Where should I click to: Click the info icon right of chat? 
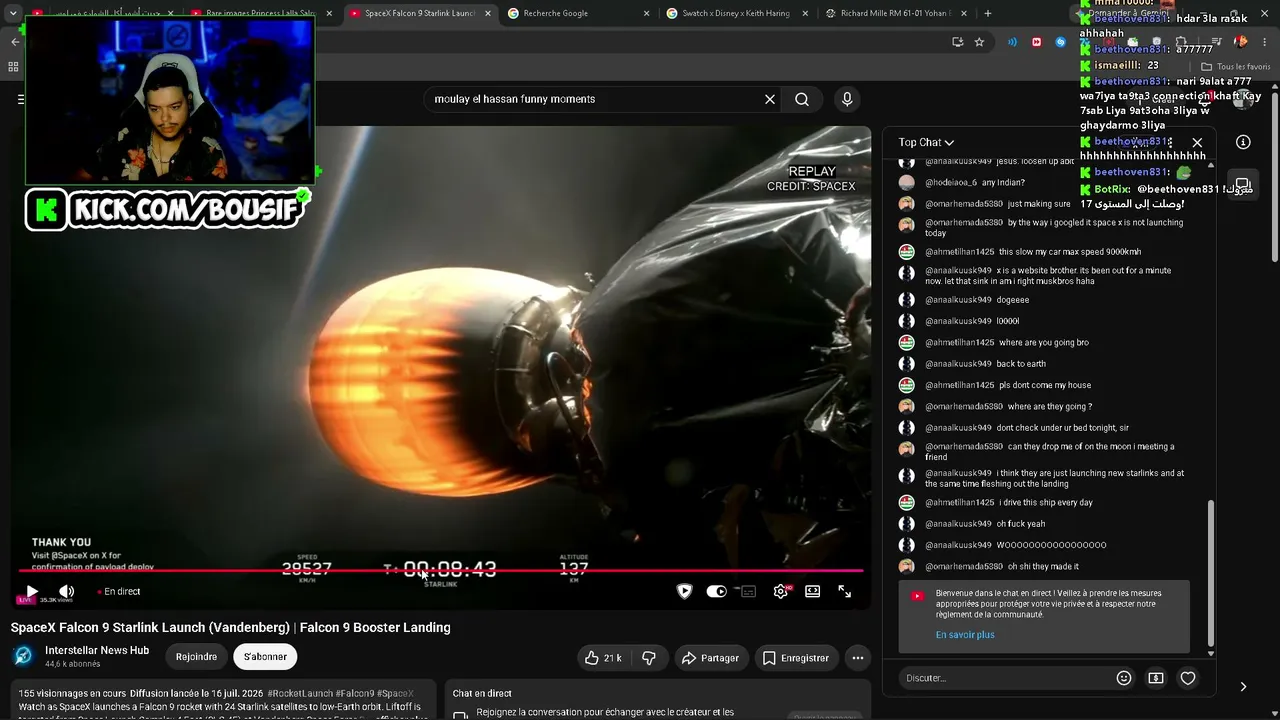tap(1243, 142)
